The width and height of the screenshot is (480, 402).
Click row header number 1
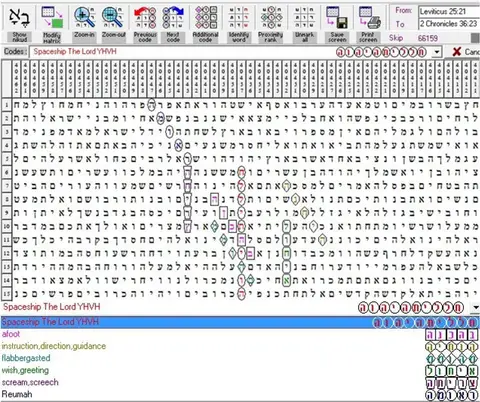tap(7, 105)
